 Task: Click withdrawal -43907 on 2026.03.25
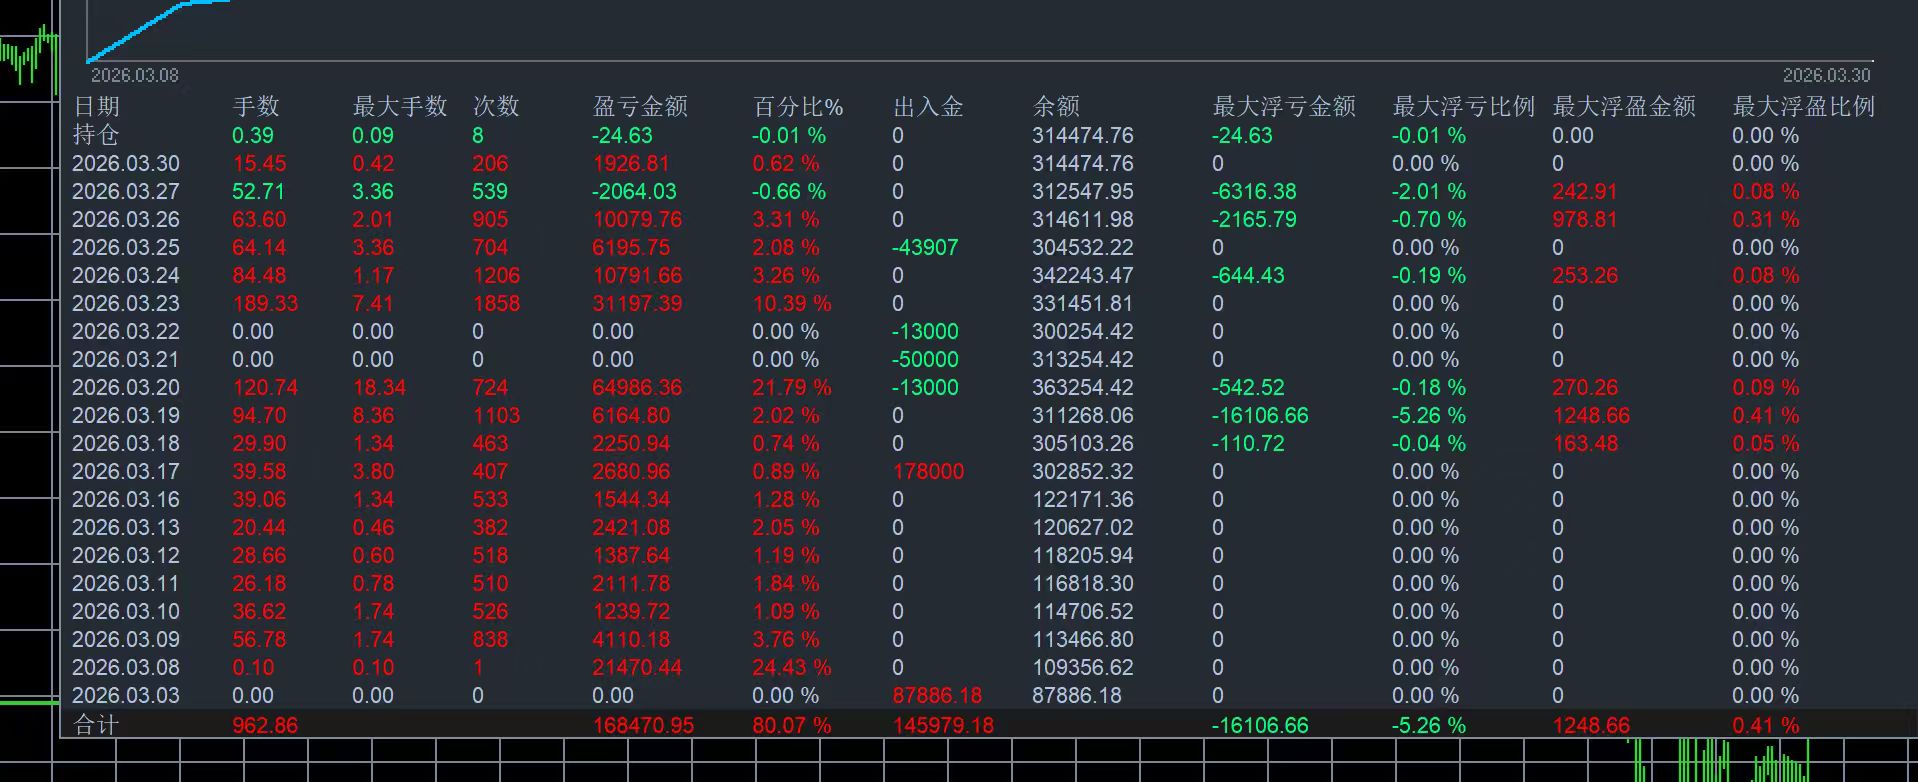tap(926, 247)
